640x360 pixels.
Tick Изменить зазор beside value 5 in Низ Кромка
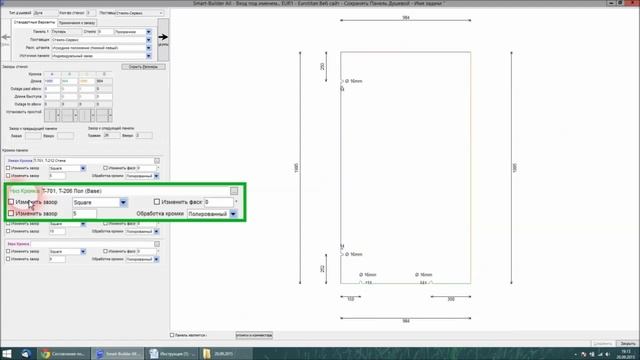click(11, 213)
